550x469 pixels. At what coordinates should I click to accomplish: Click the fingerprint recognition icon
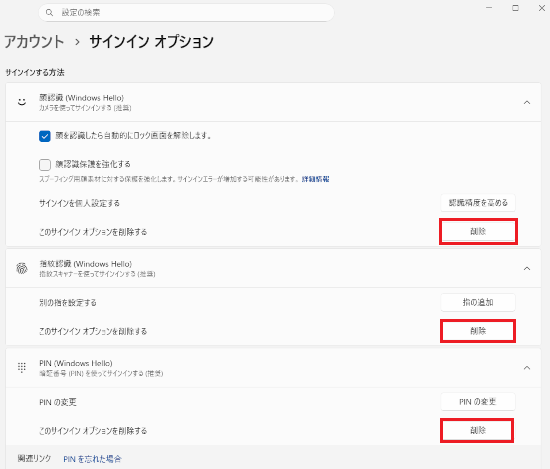(x=22, y=268)
